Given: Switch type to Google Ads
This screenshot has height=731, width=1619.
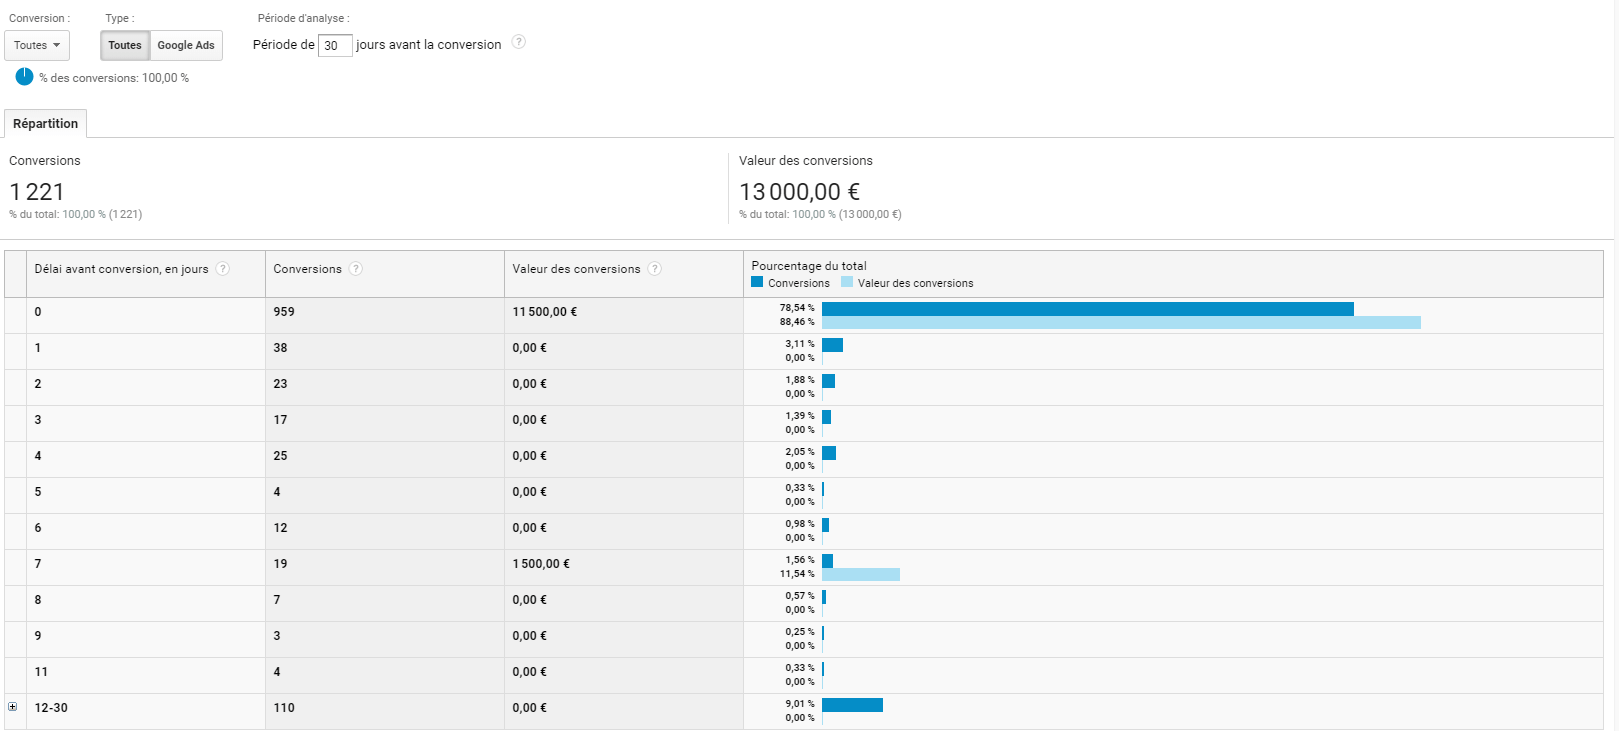Looking at the screenshot, I should pyautogui.click(x=186, y=45).
